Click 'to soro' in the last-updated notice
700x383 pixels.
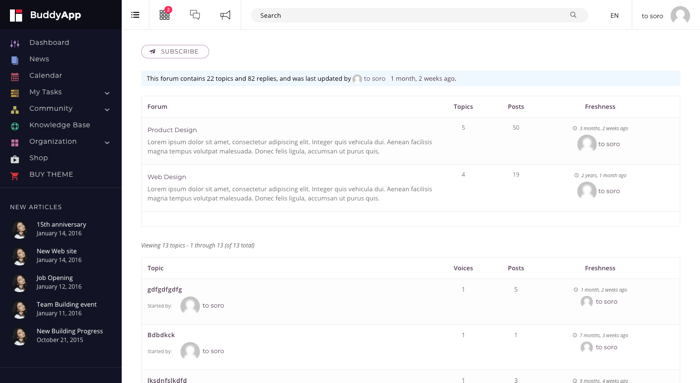[374, 79]
